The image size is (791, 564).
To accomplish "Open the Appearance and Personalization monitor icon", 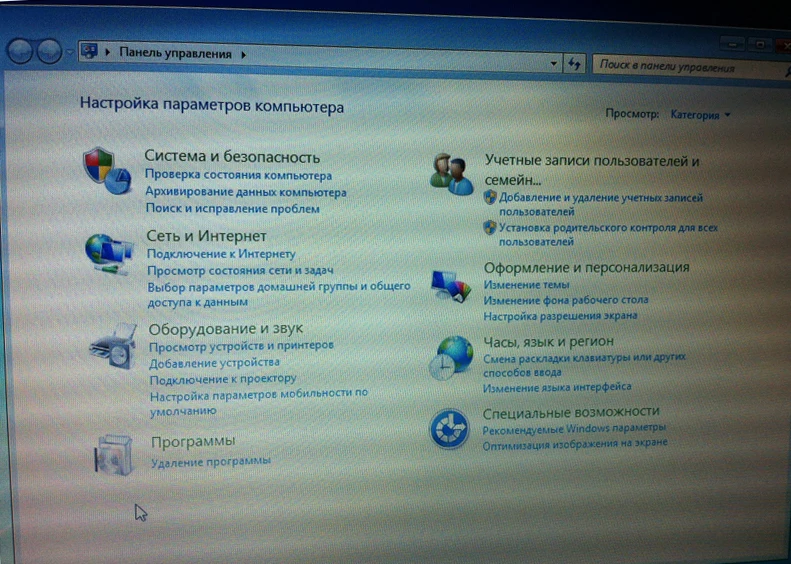I will [x=451, y=286].
